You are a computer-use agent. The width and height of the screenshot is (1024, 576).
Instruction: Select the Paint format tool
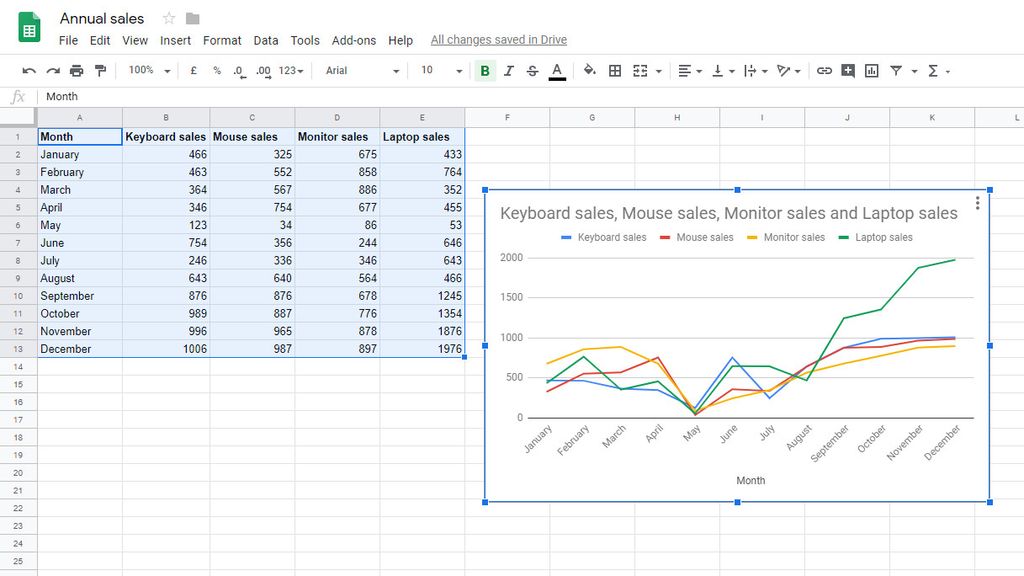pyautogui.click(x=101, y=70)
